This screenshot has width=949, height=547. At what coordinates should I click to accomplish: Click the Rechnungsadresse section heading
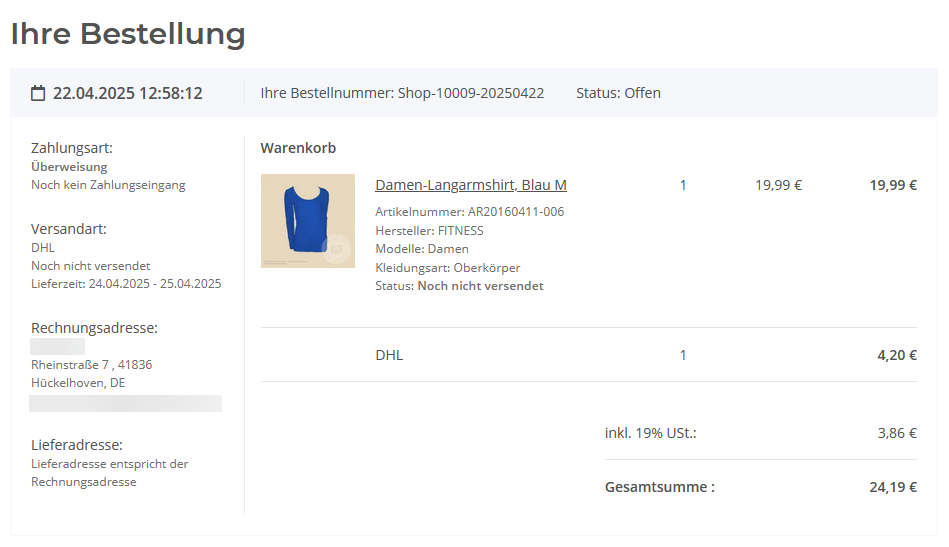pos(94,328)
